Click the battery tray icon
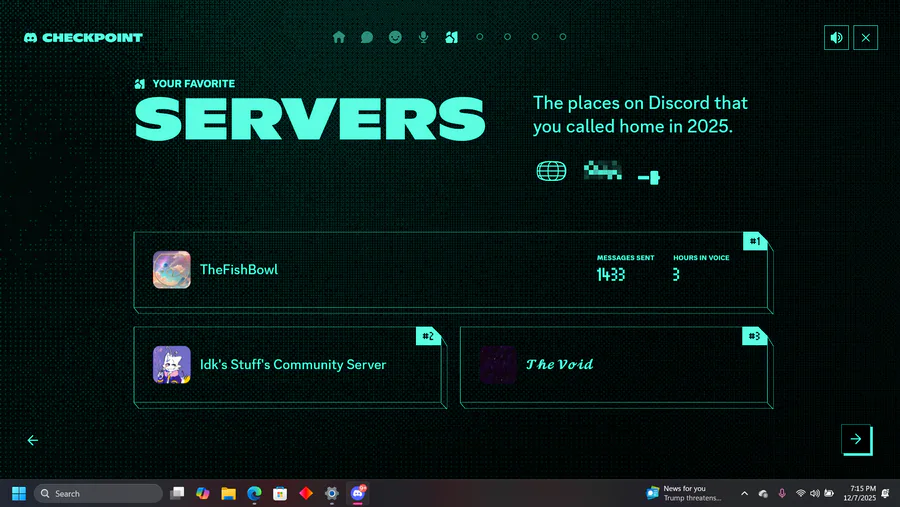Viewport: 900px width, 507px height. point(829,493)
